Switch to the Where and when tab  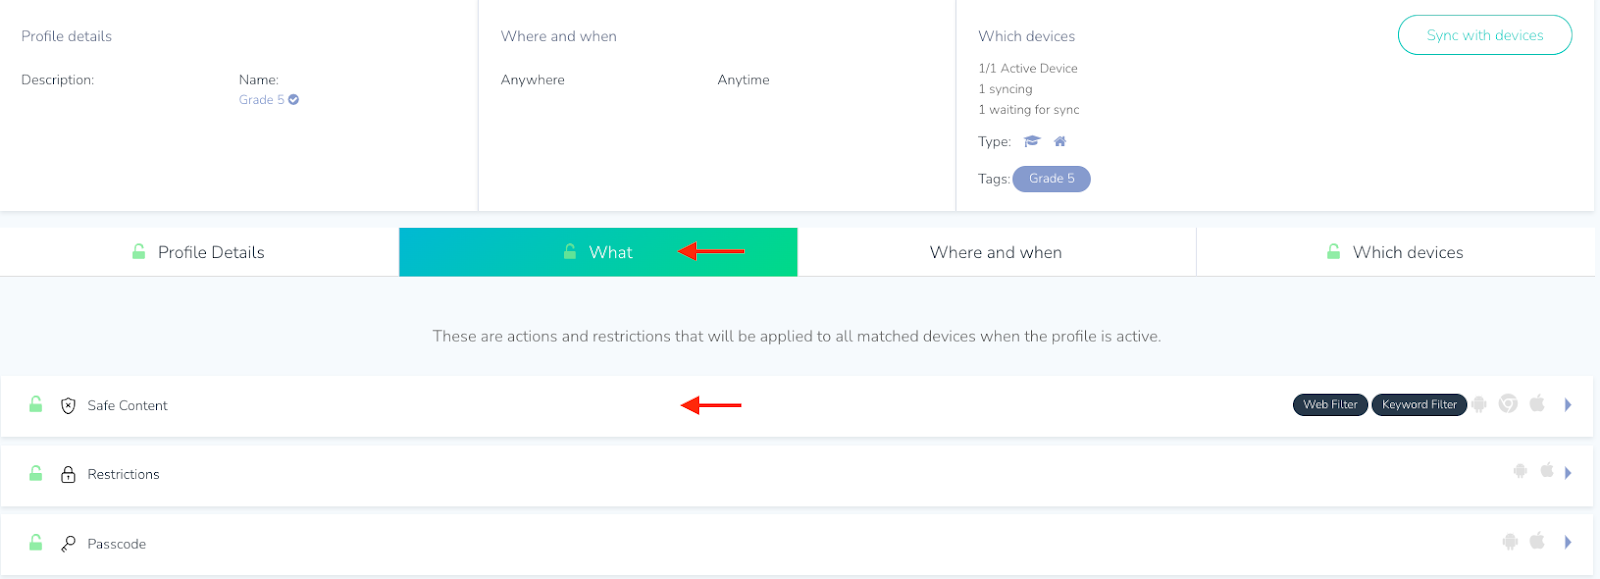click(x=996, y=252)
